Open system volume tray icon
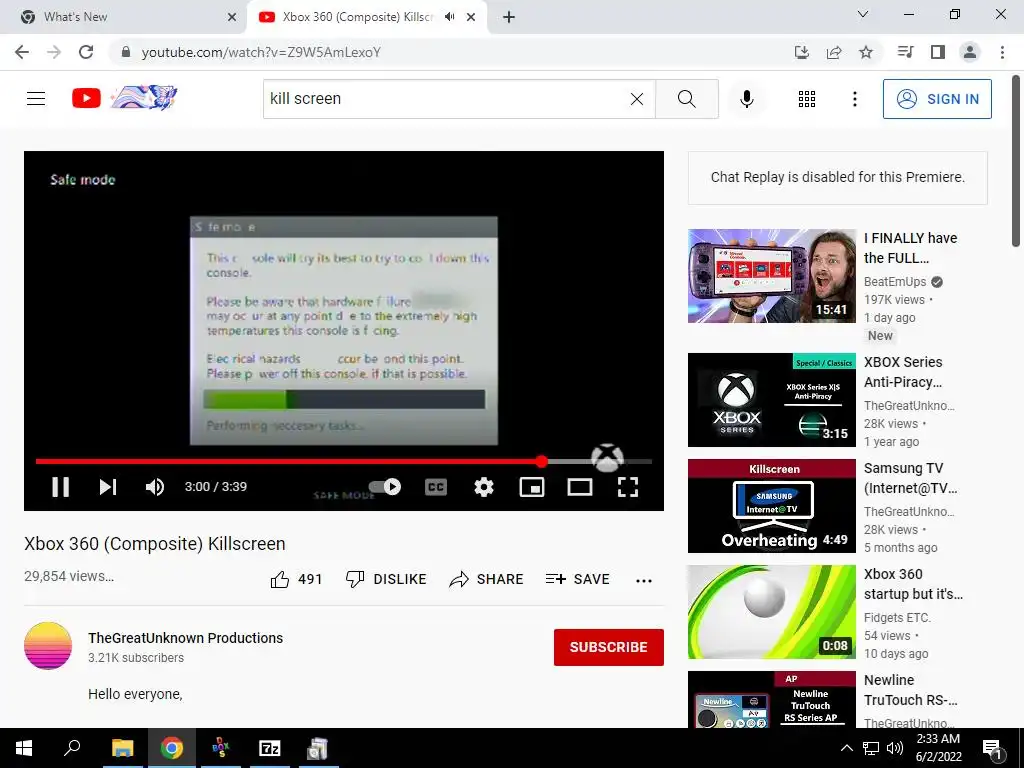The image size is (1024, 768). coord(895,748)
